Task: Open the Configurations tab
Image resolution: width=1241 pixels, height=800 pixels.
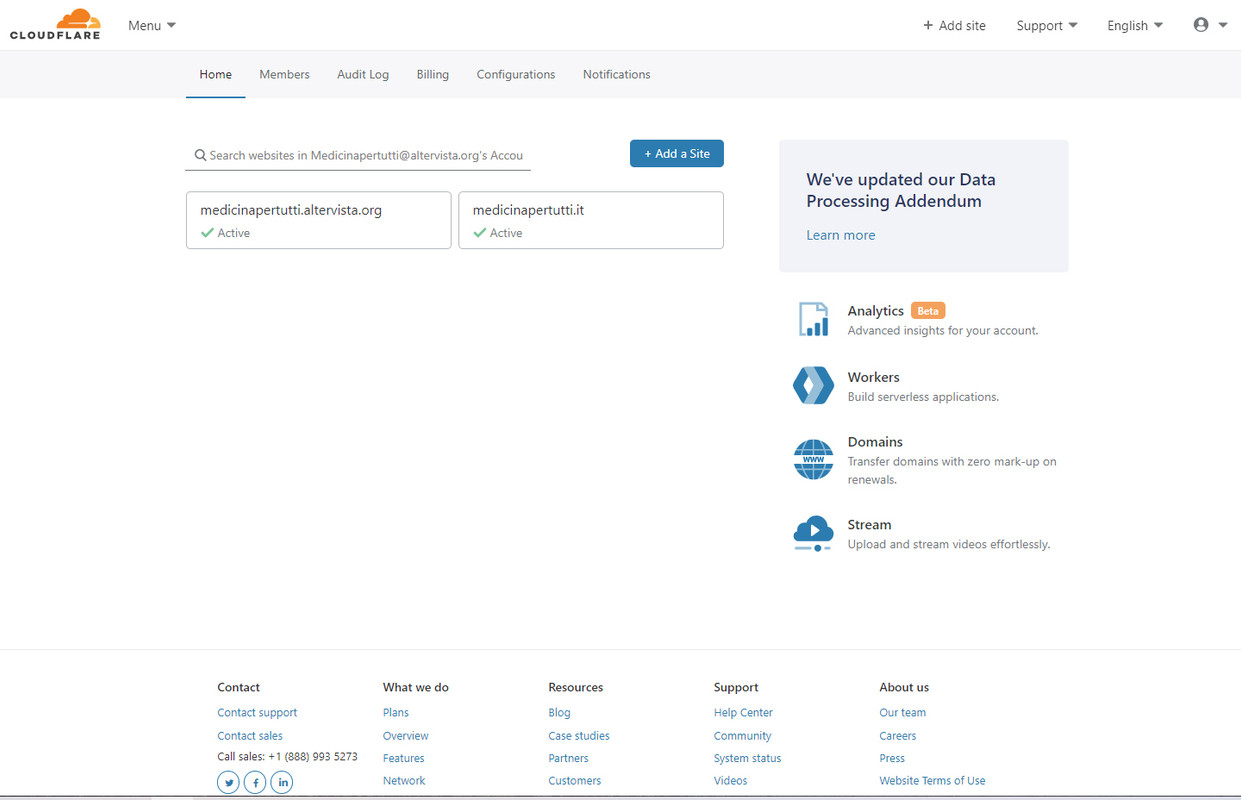Action: tap(516, 74)
